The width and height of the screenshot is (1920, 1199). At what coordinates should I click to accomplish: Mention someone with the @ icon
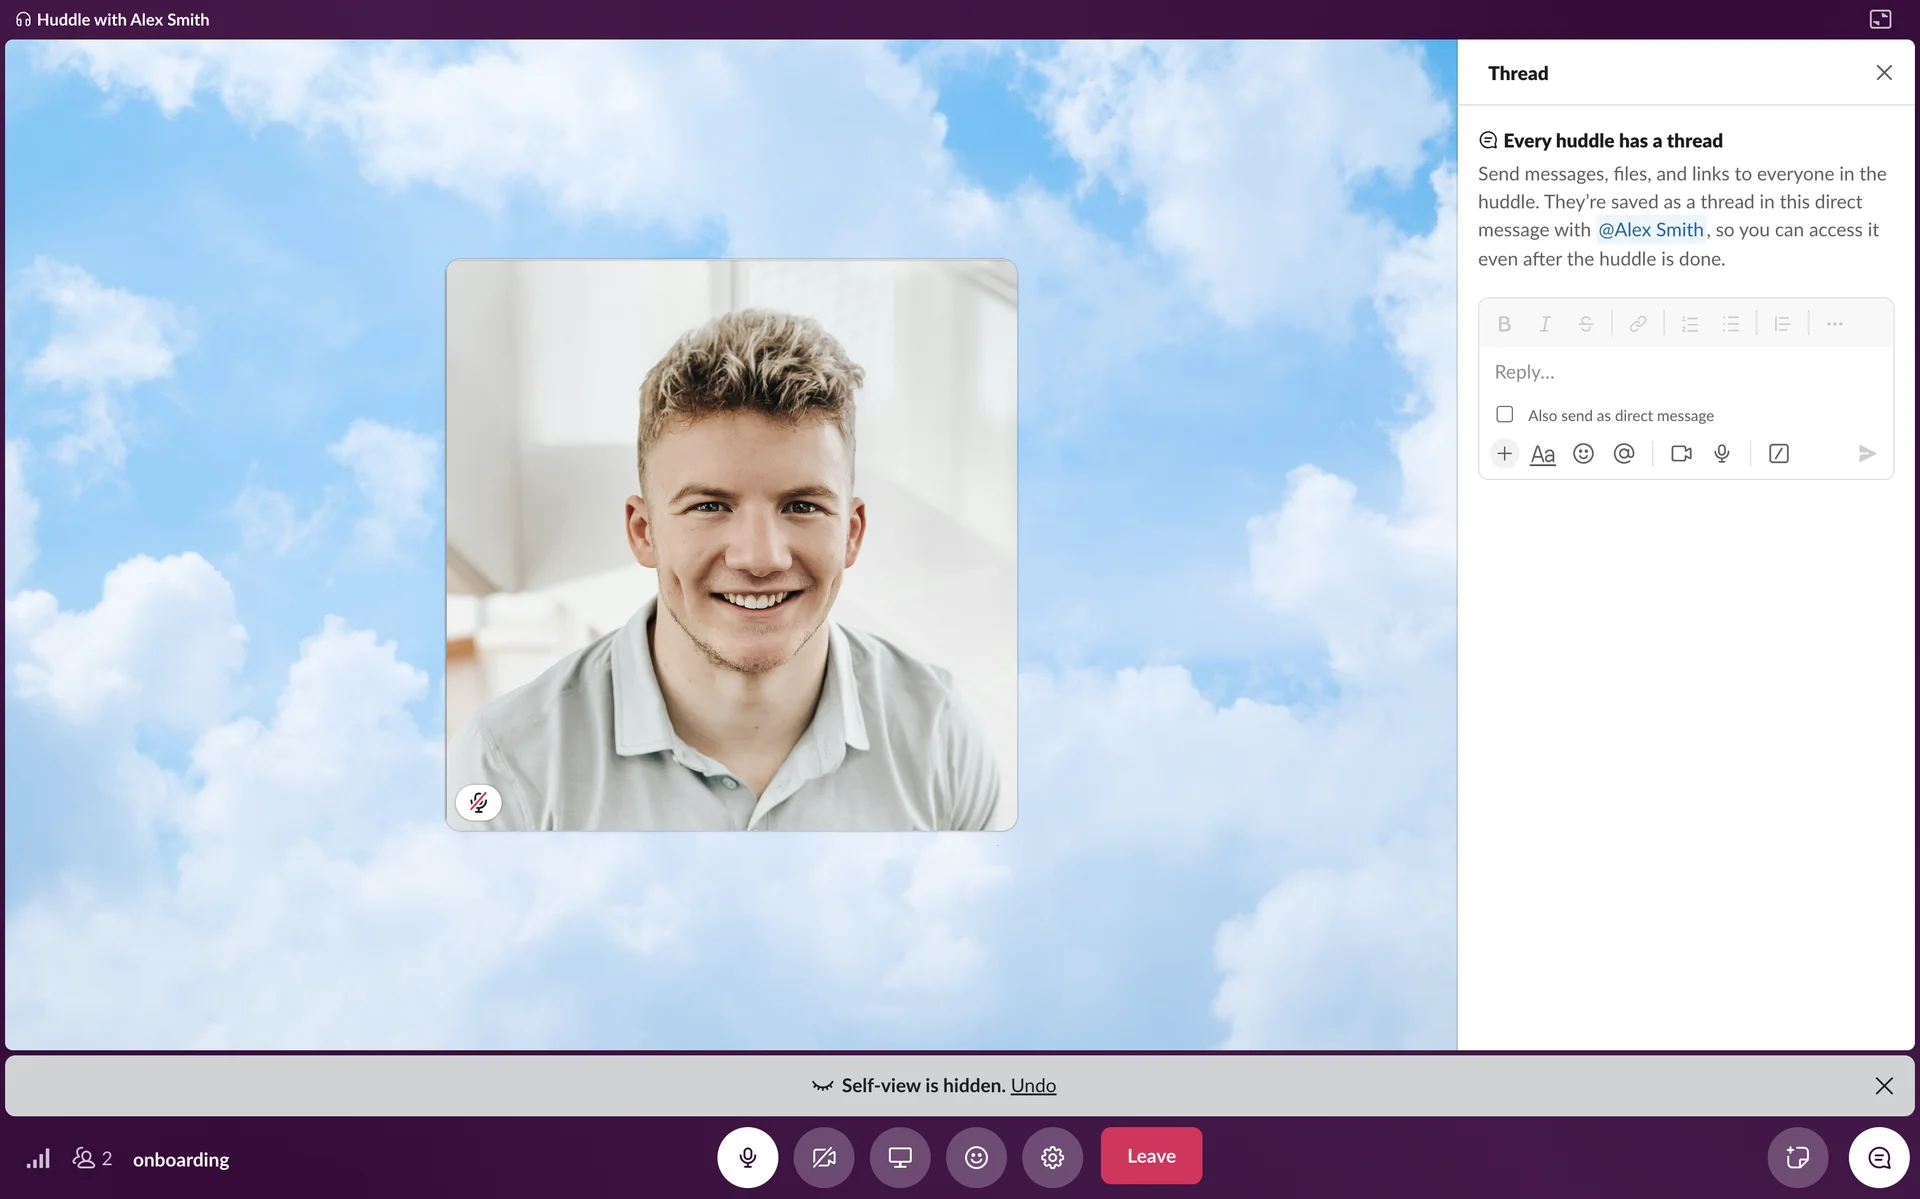[x=1624, y=454]
